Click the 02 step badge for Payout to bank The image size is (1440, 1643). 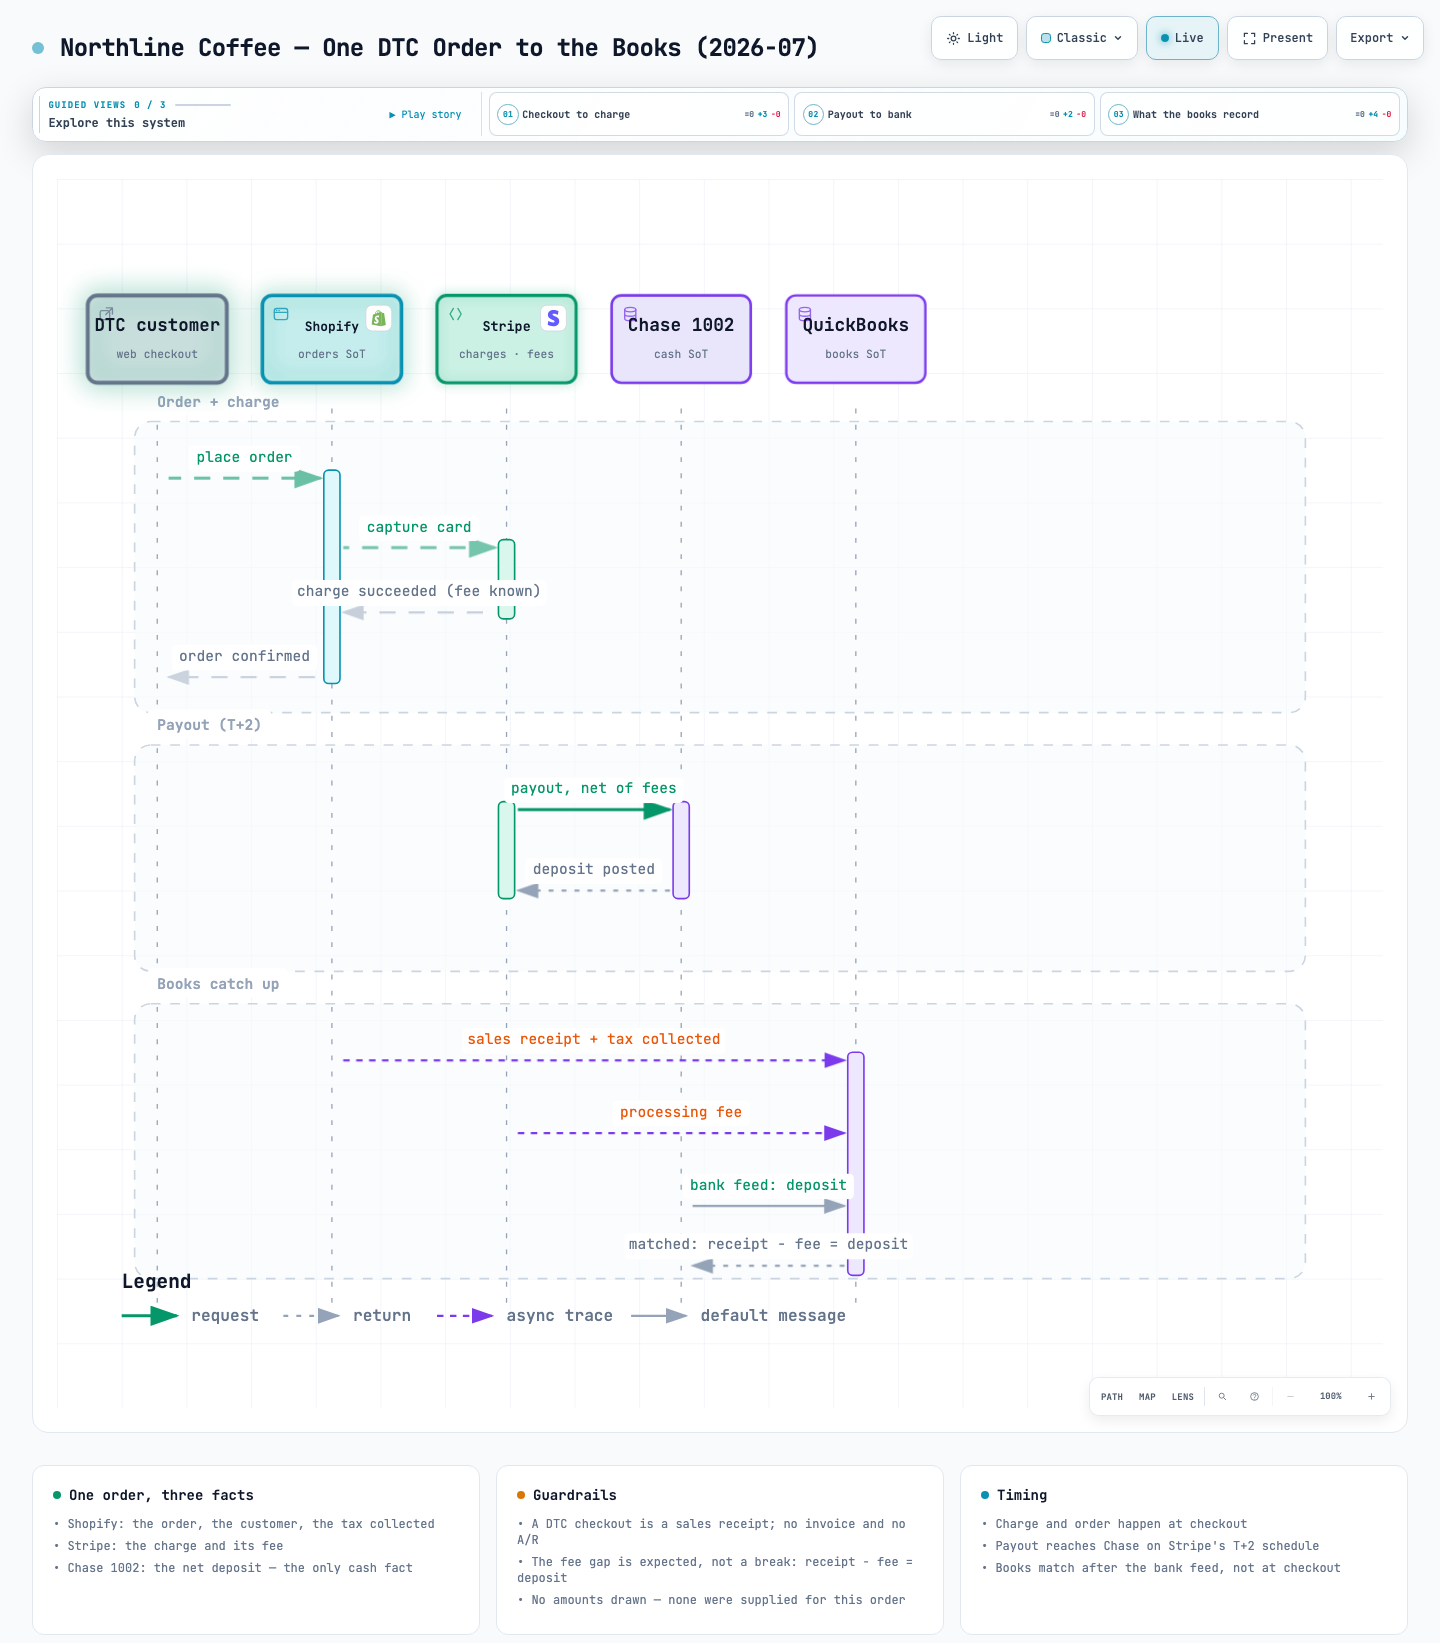tap(813, 114)
